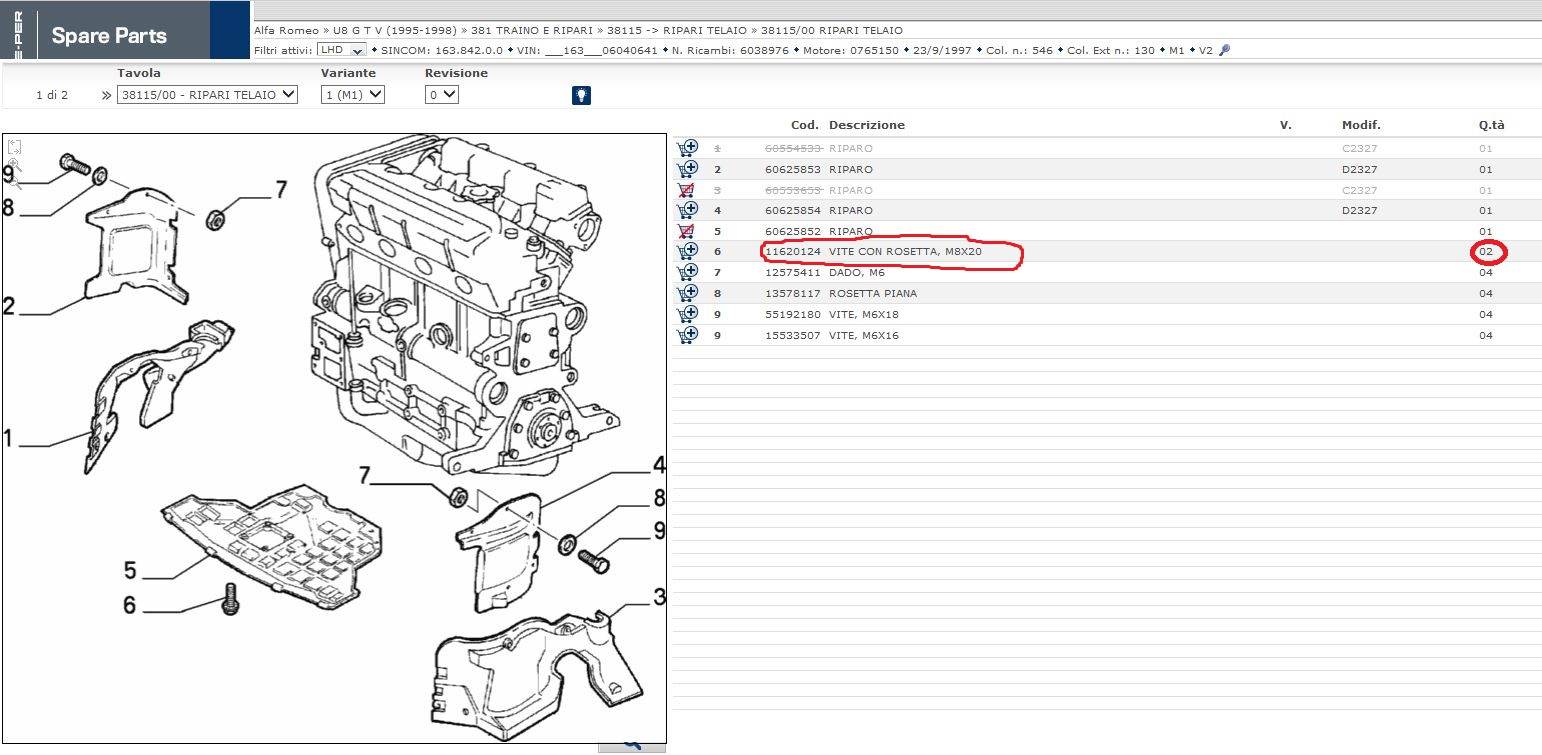Screen dimensions: 1542x755
Task: Click the fit-to-frame icon on the diagram
Action: click(14, 148)
